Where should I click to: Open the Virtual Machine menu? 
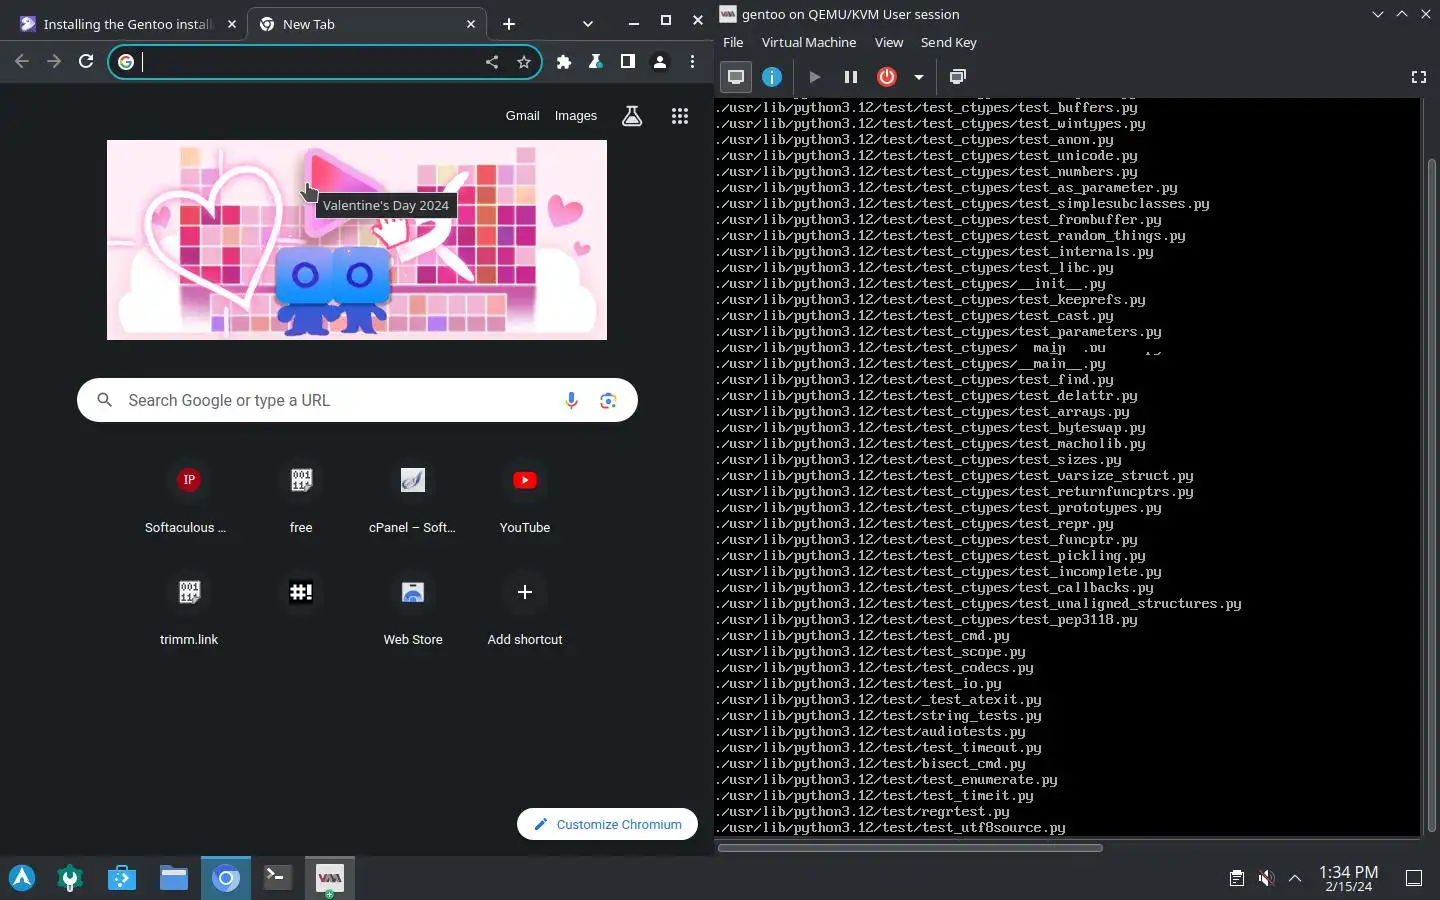(809, 42)
